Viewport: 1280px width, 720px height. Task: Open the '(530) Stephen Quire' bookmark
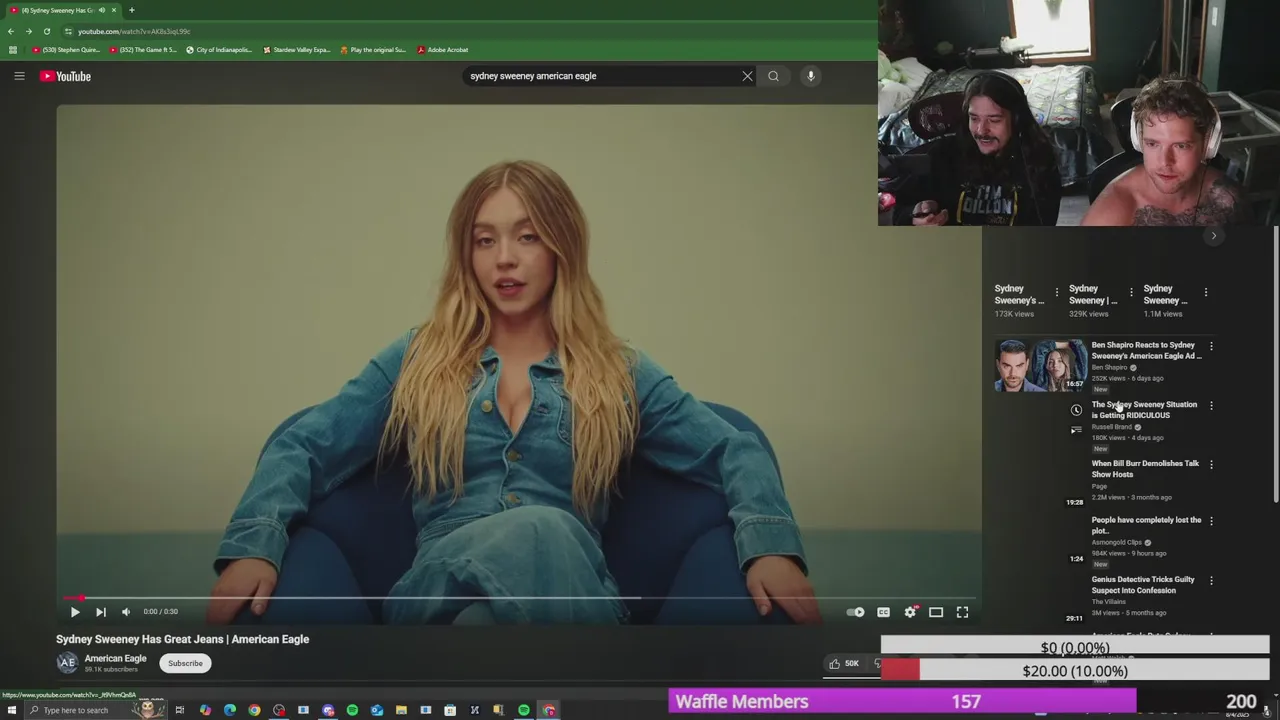point(66,49)
